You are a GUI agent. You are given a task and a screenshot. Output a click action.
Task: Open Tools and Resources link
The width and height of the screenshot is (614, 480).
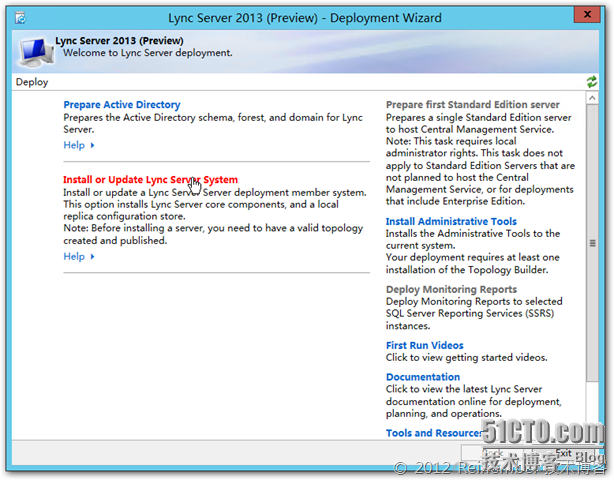[x=434, y=433]
